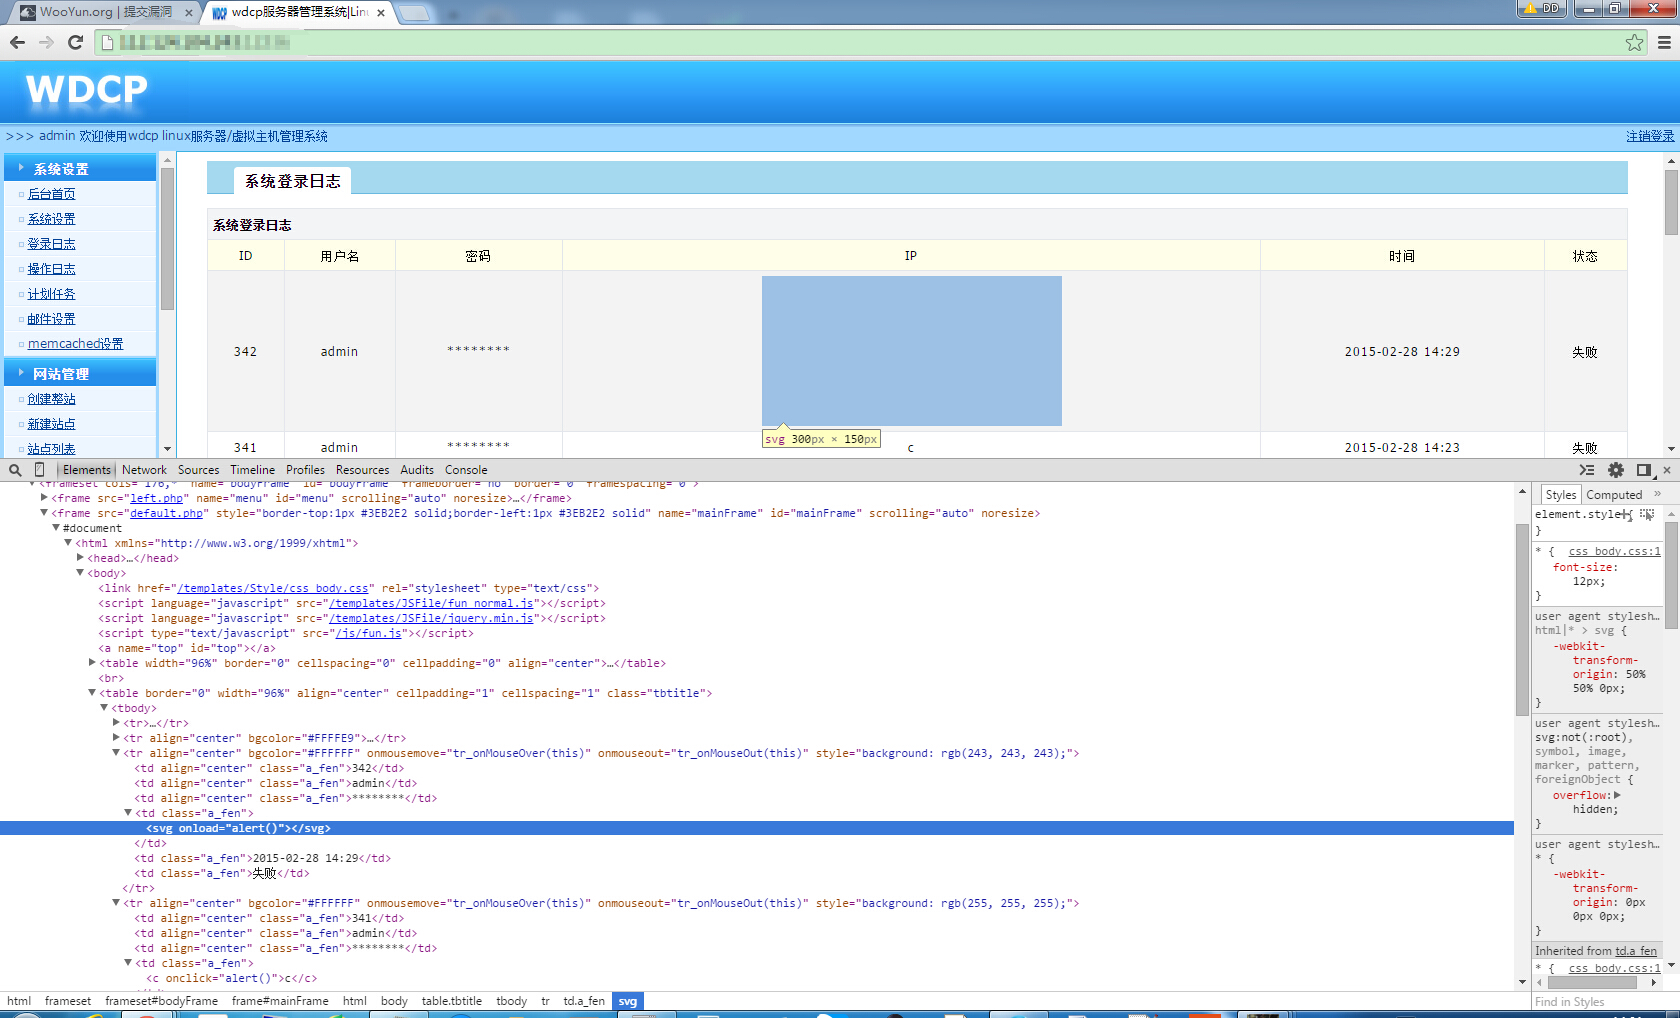Open the 操作日志 link
1680x1018 pixels.
(51, 269)
